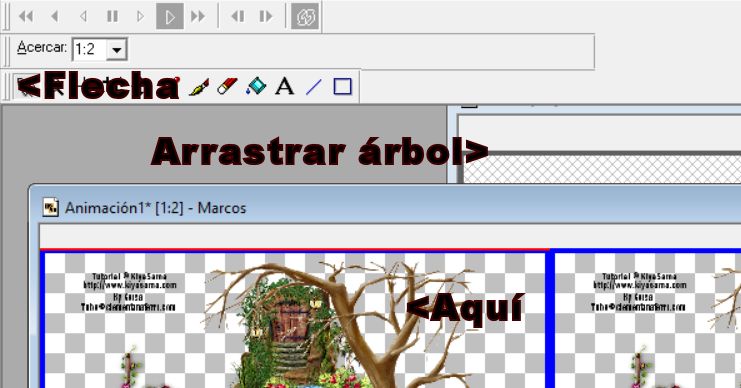
Task: Click the 1:2 zoom value field
Action: 89,49
